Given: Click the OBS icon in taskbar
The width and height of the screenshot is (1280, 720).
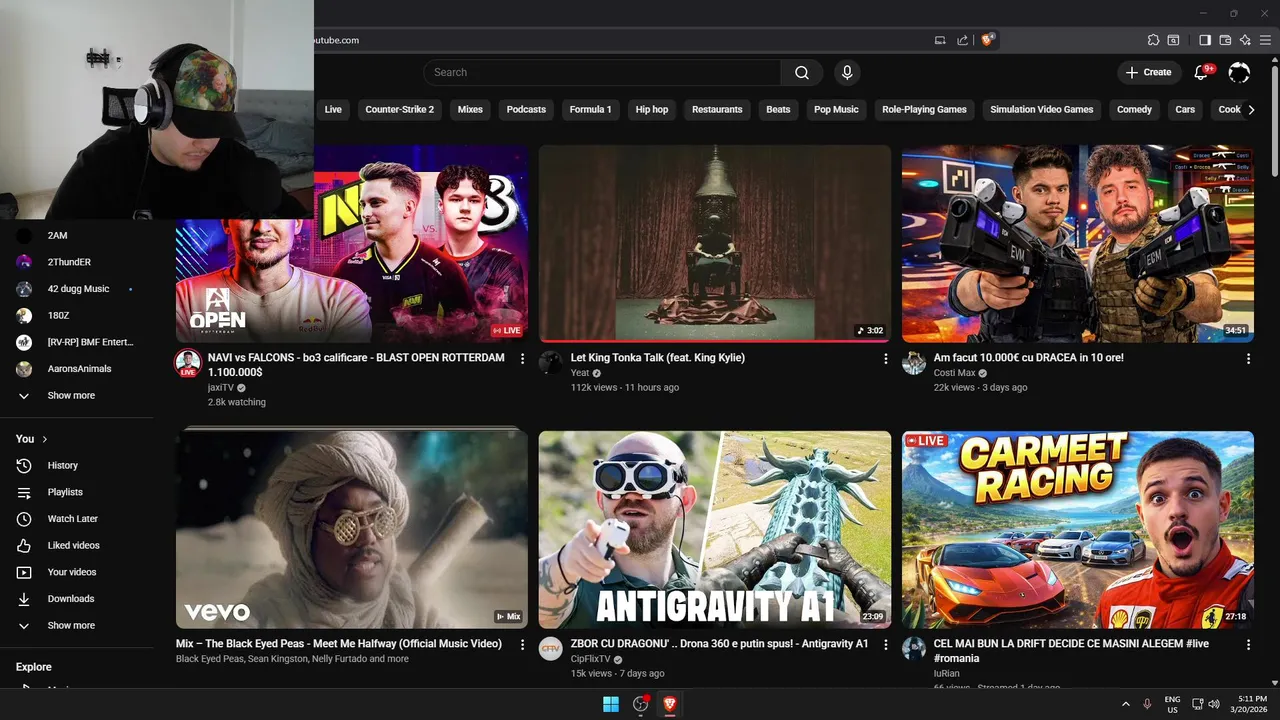Looking at the screenshot, I should (641, 704).
